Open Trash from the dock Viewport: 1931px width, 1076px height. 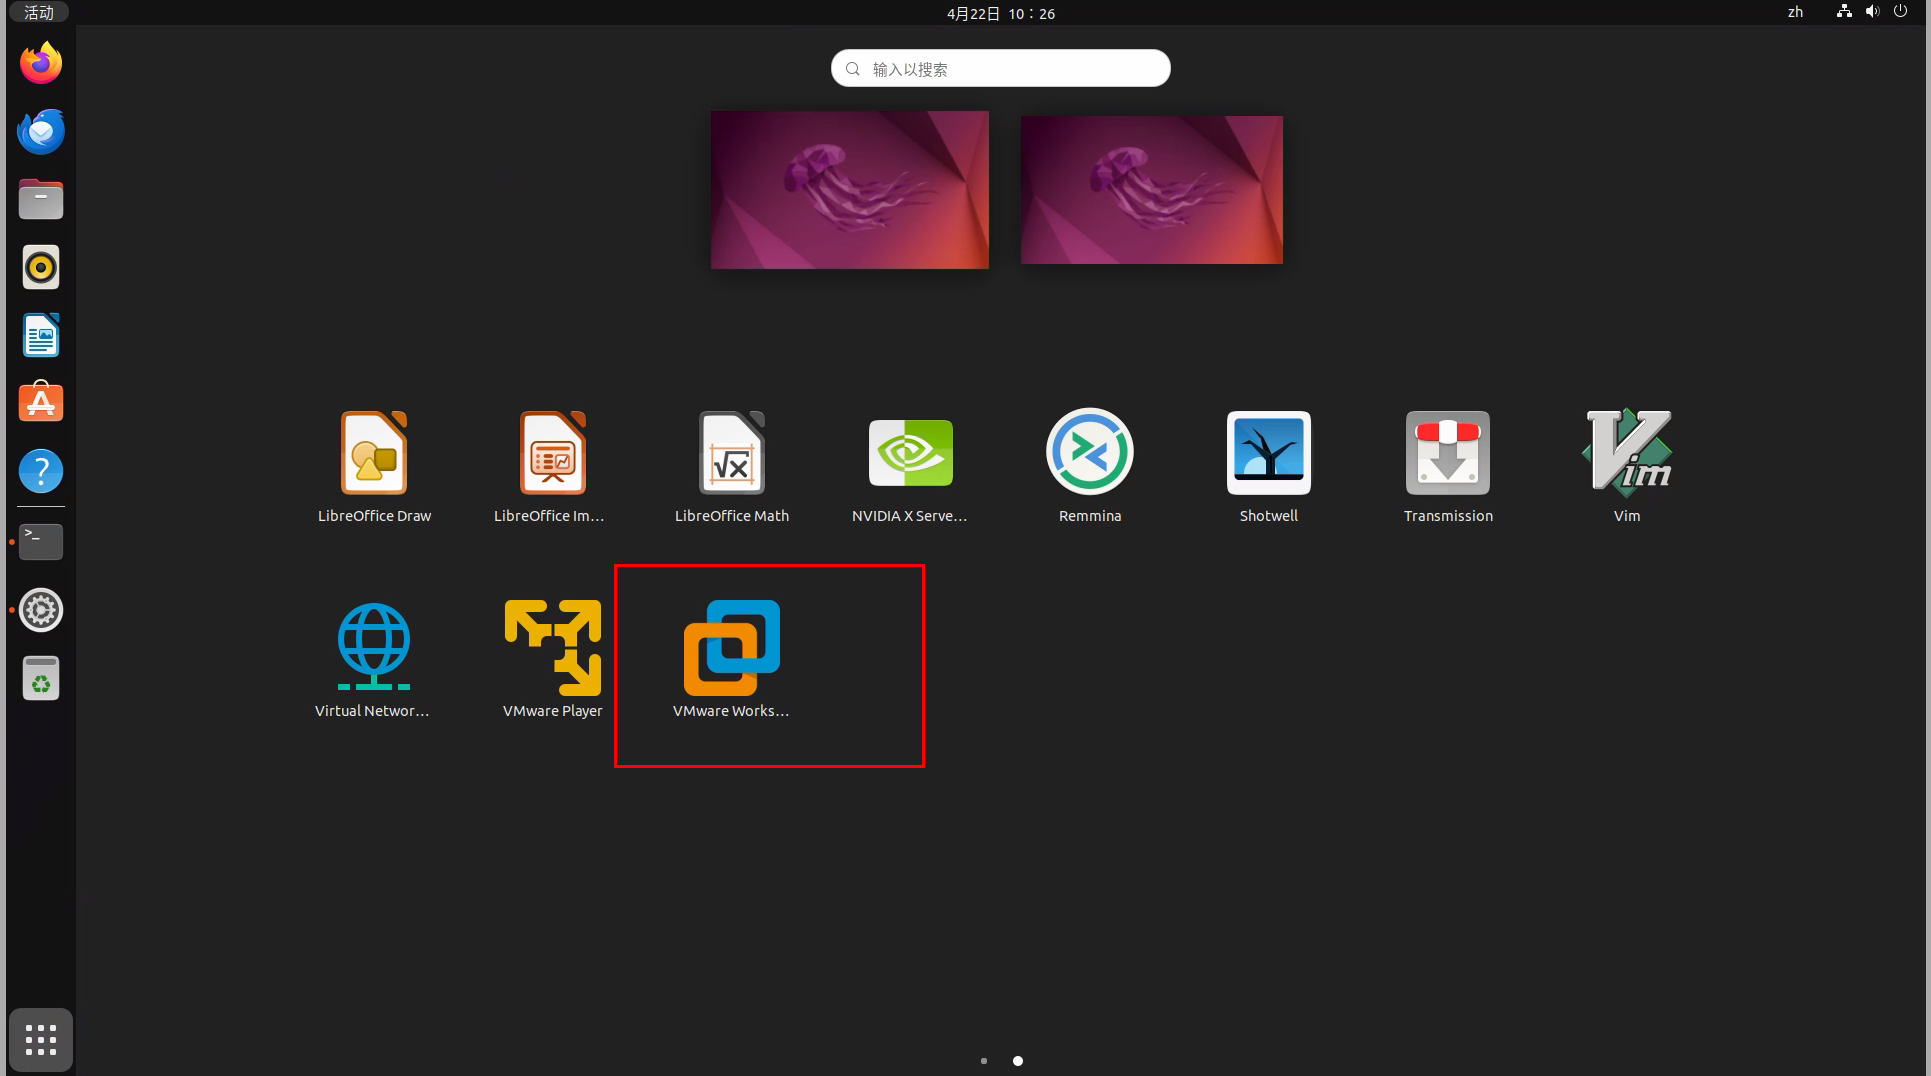(41, 678)
